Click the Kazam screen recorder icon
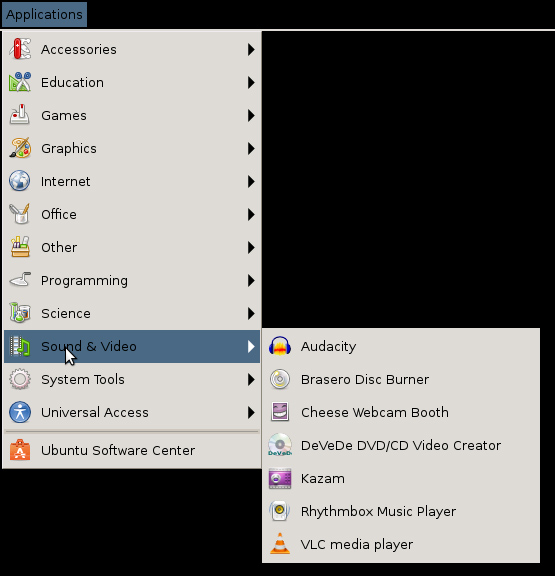The width and height of the screenshot is (555, 576). pyautogui.click(x=280, y=478)
